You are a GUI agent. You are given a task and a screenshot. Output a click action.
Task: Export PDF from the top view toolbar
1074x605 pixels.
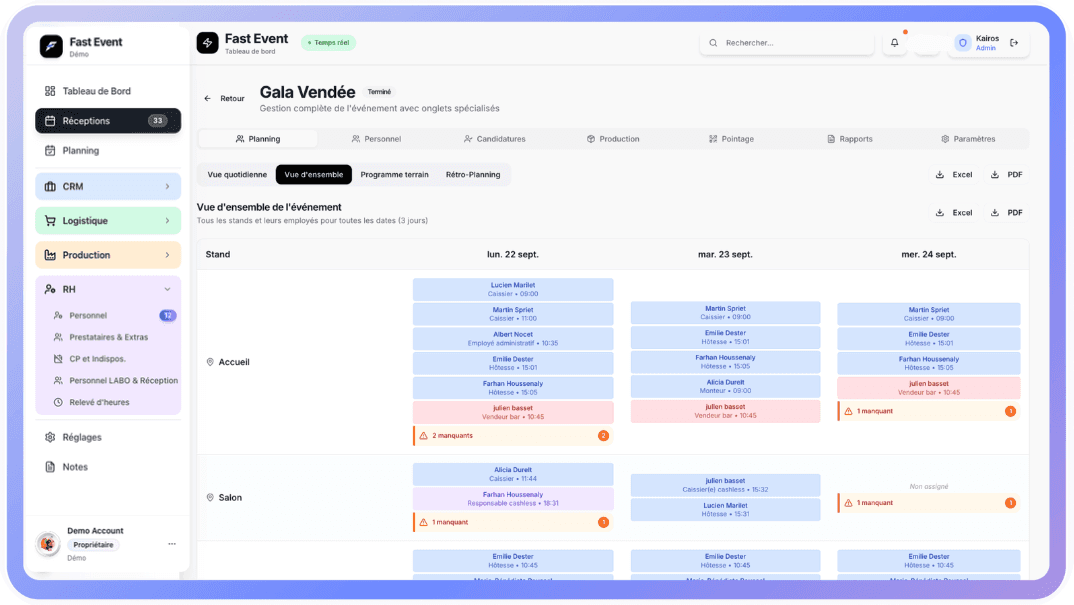(1007, 175)
